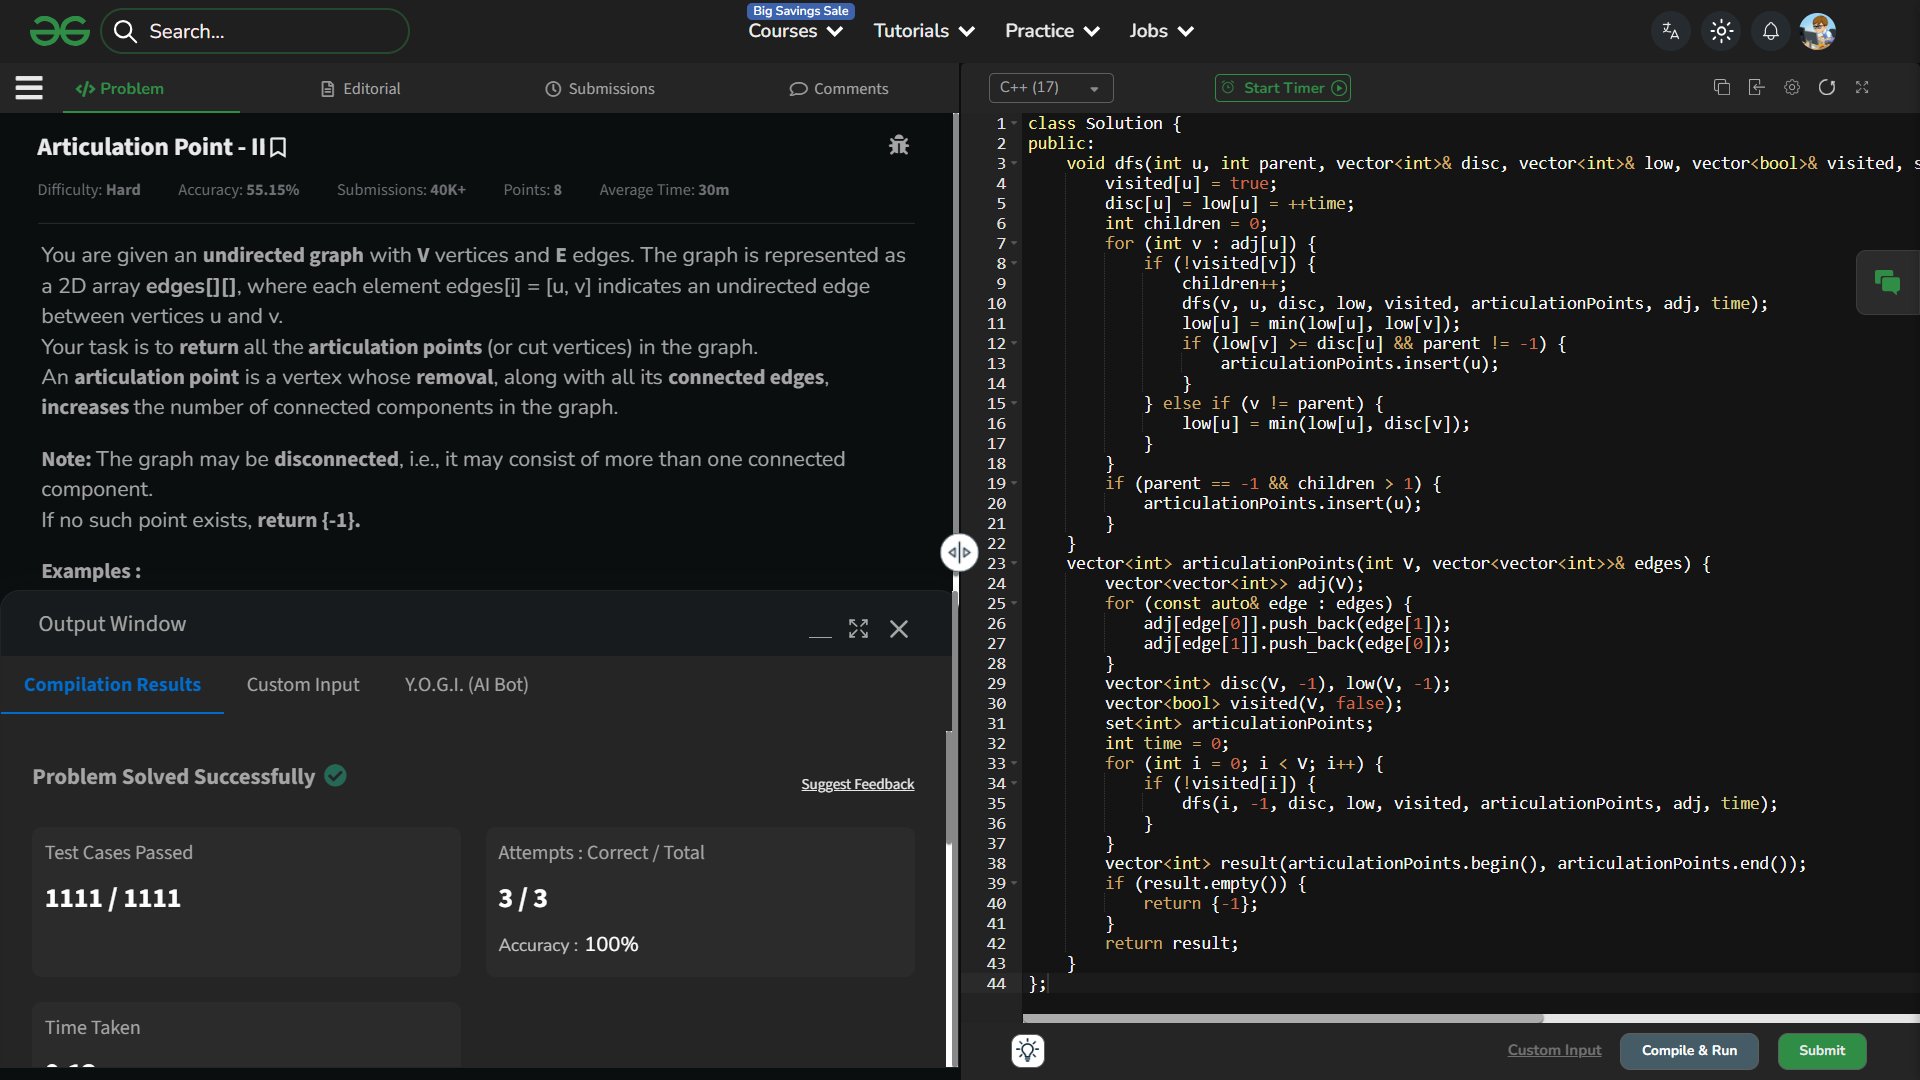Expand the Practice dropdown menu
Image resolution: width=1920 pixels, height=1080 pixels.
point(1052,31)
